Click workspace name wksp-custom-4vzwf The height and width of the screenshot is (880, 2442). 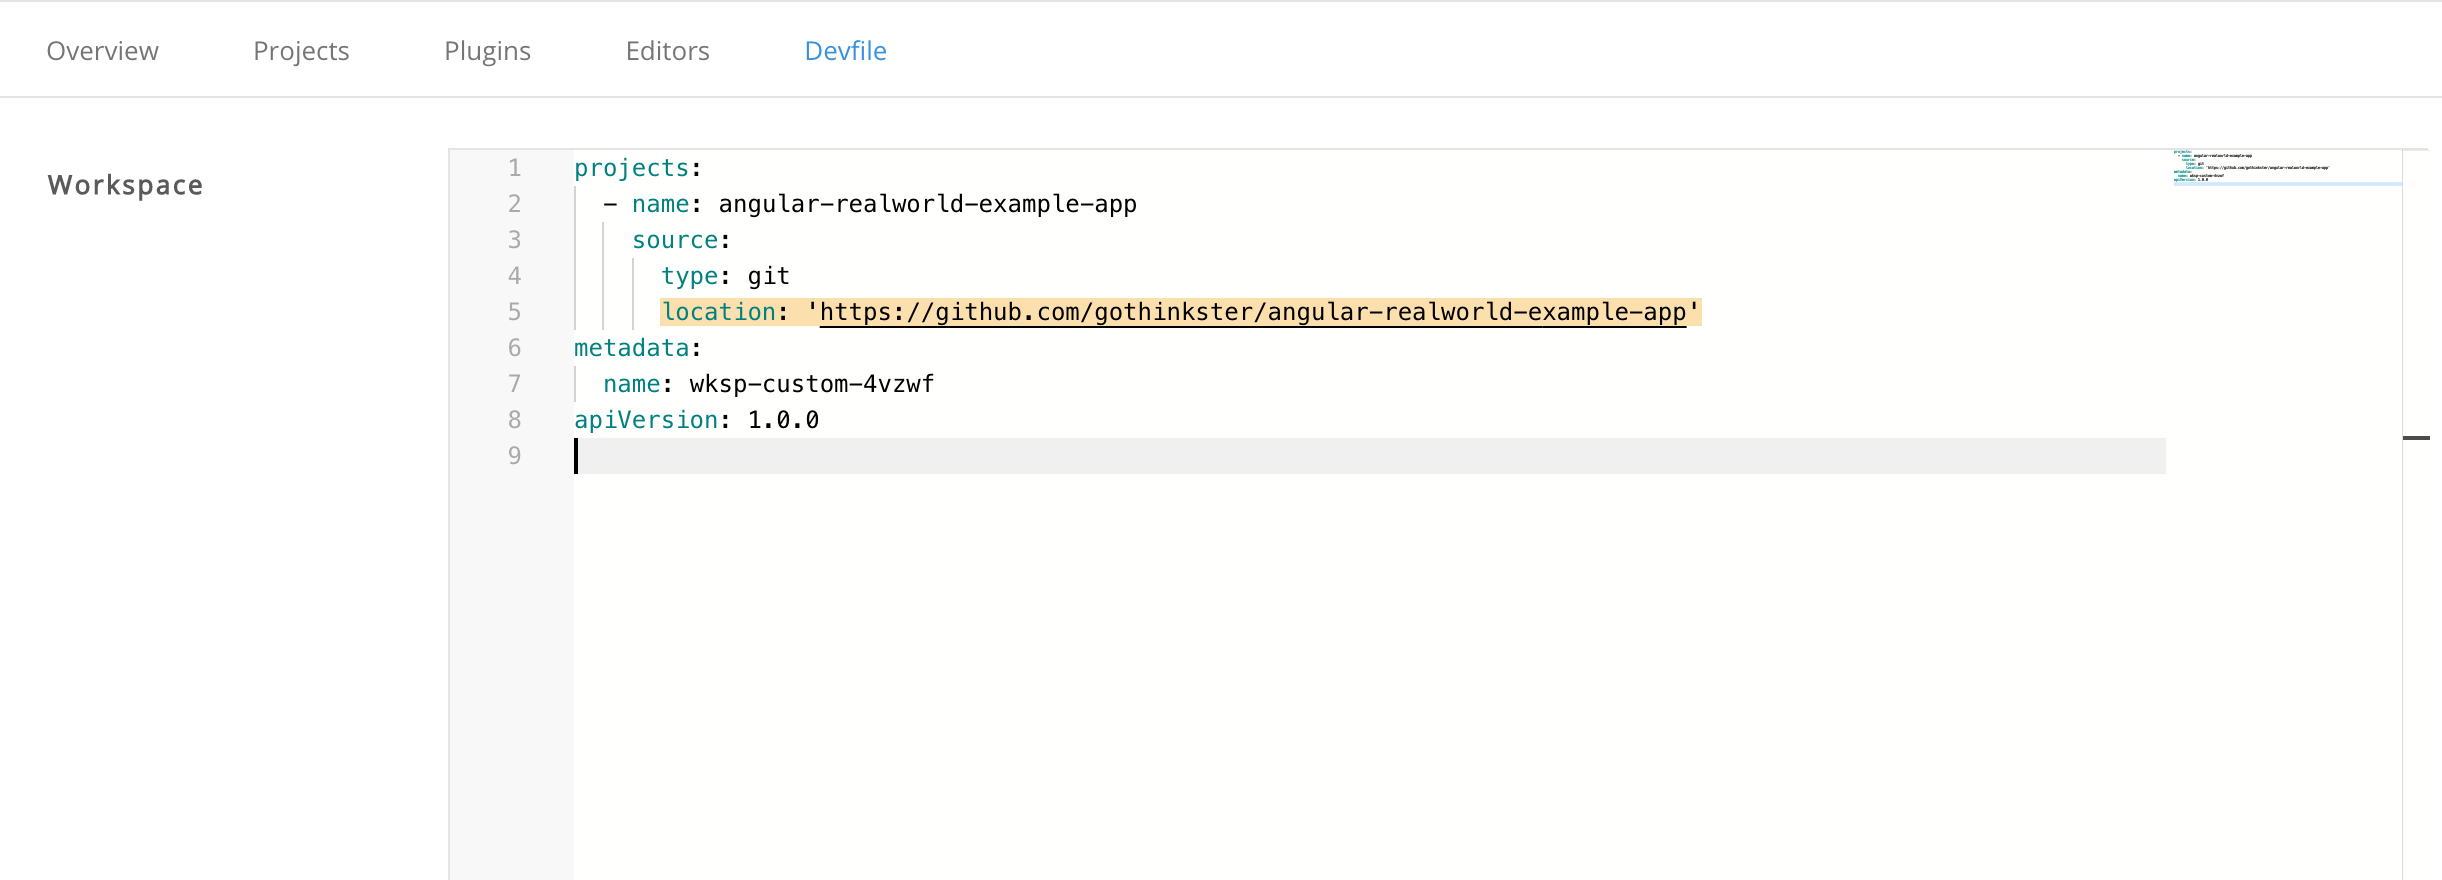(x=812, y=384)
